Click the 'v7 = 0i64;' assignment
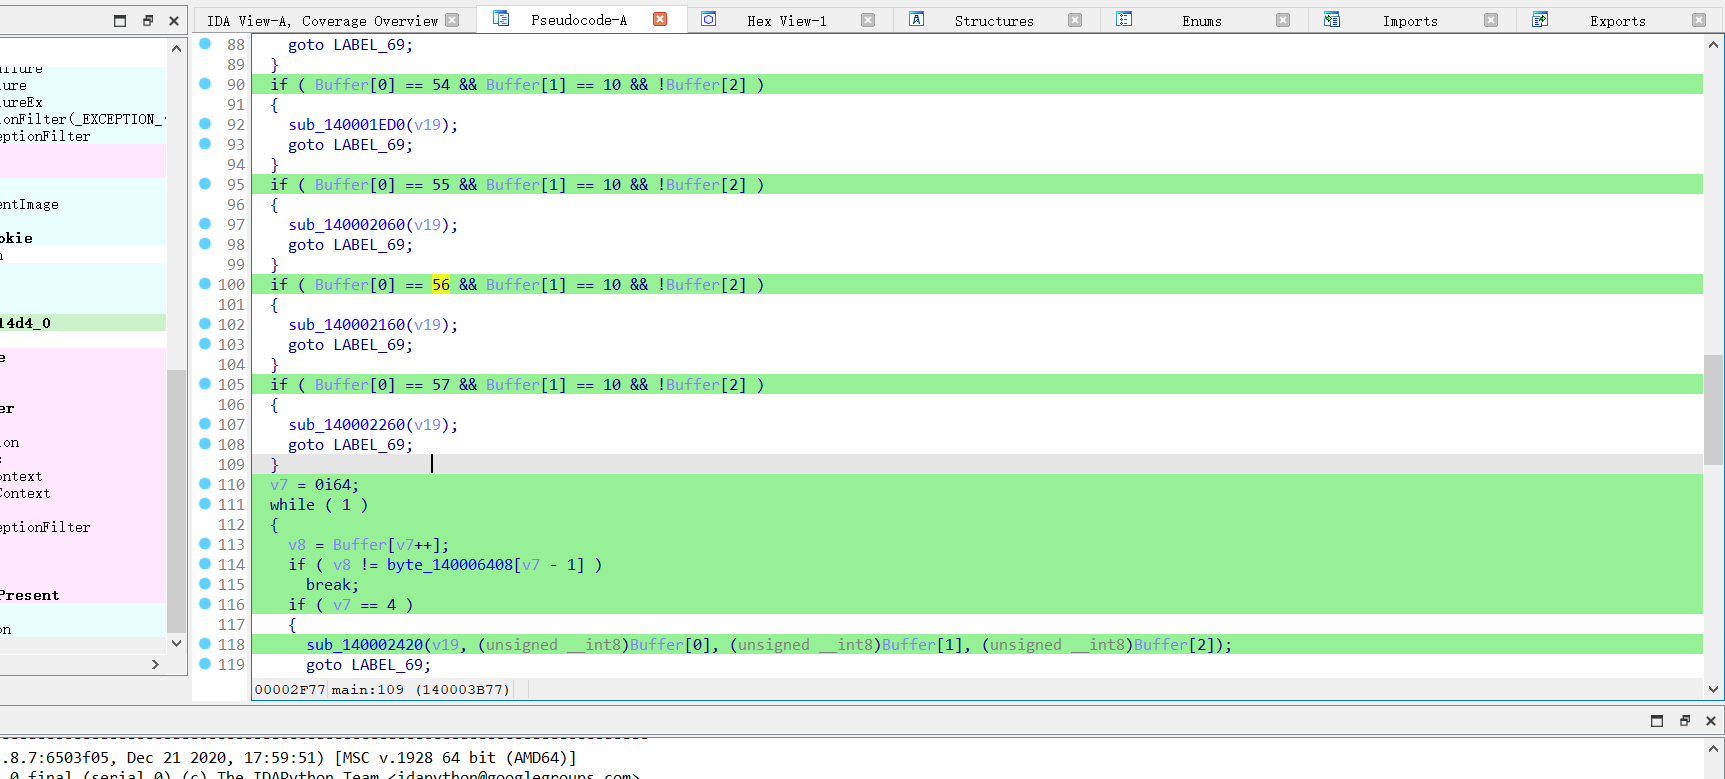 (x=314, y=485)
